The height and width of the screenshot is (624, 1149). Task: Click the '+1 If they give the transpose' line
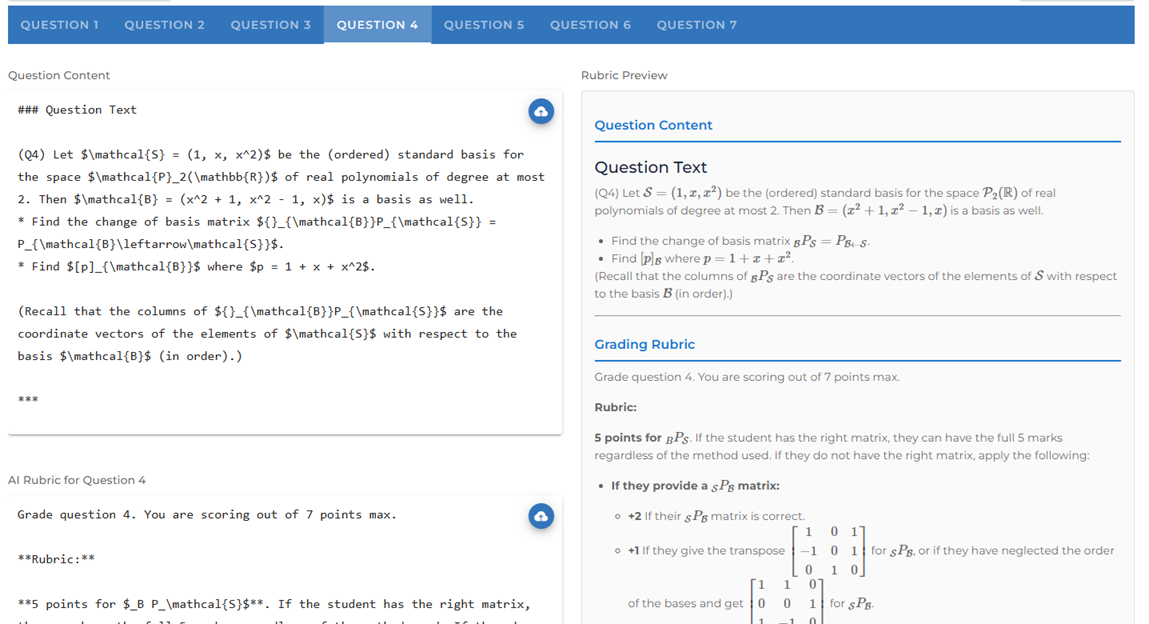(871, 551)
